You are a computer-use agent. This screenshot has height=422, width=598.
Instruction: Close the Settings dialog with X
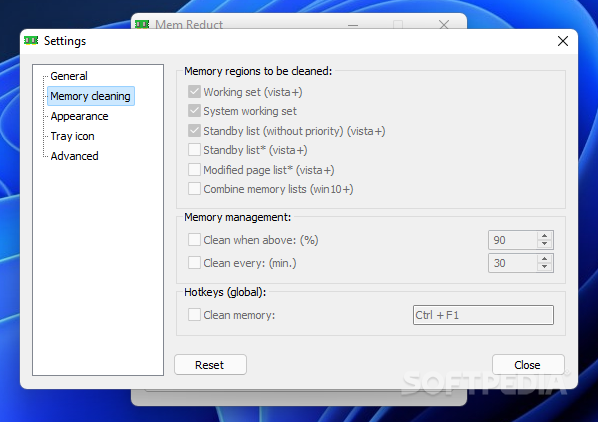pyautogui.click(x=563, y=41)
